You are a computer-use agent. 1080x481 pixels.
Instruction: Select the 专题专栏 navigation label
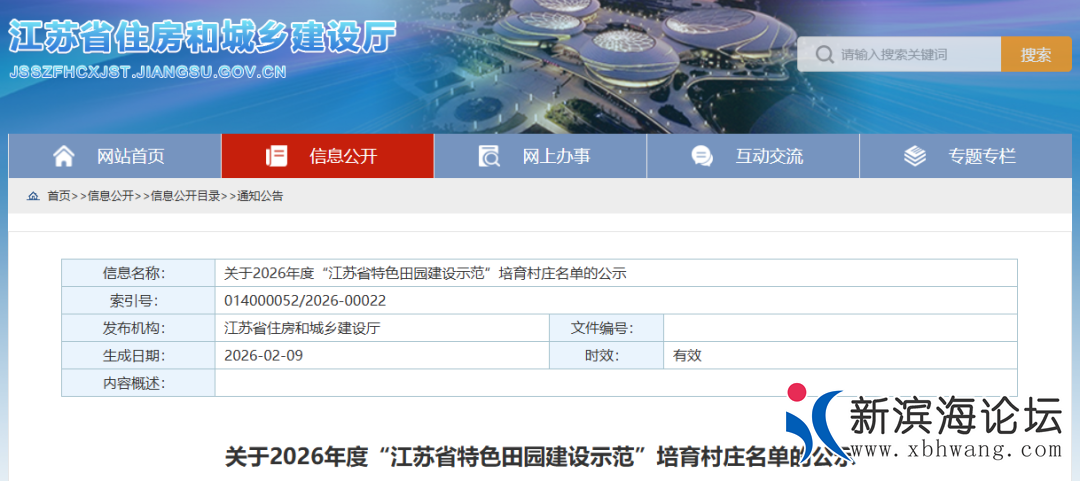982,156
